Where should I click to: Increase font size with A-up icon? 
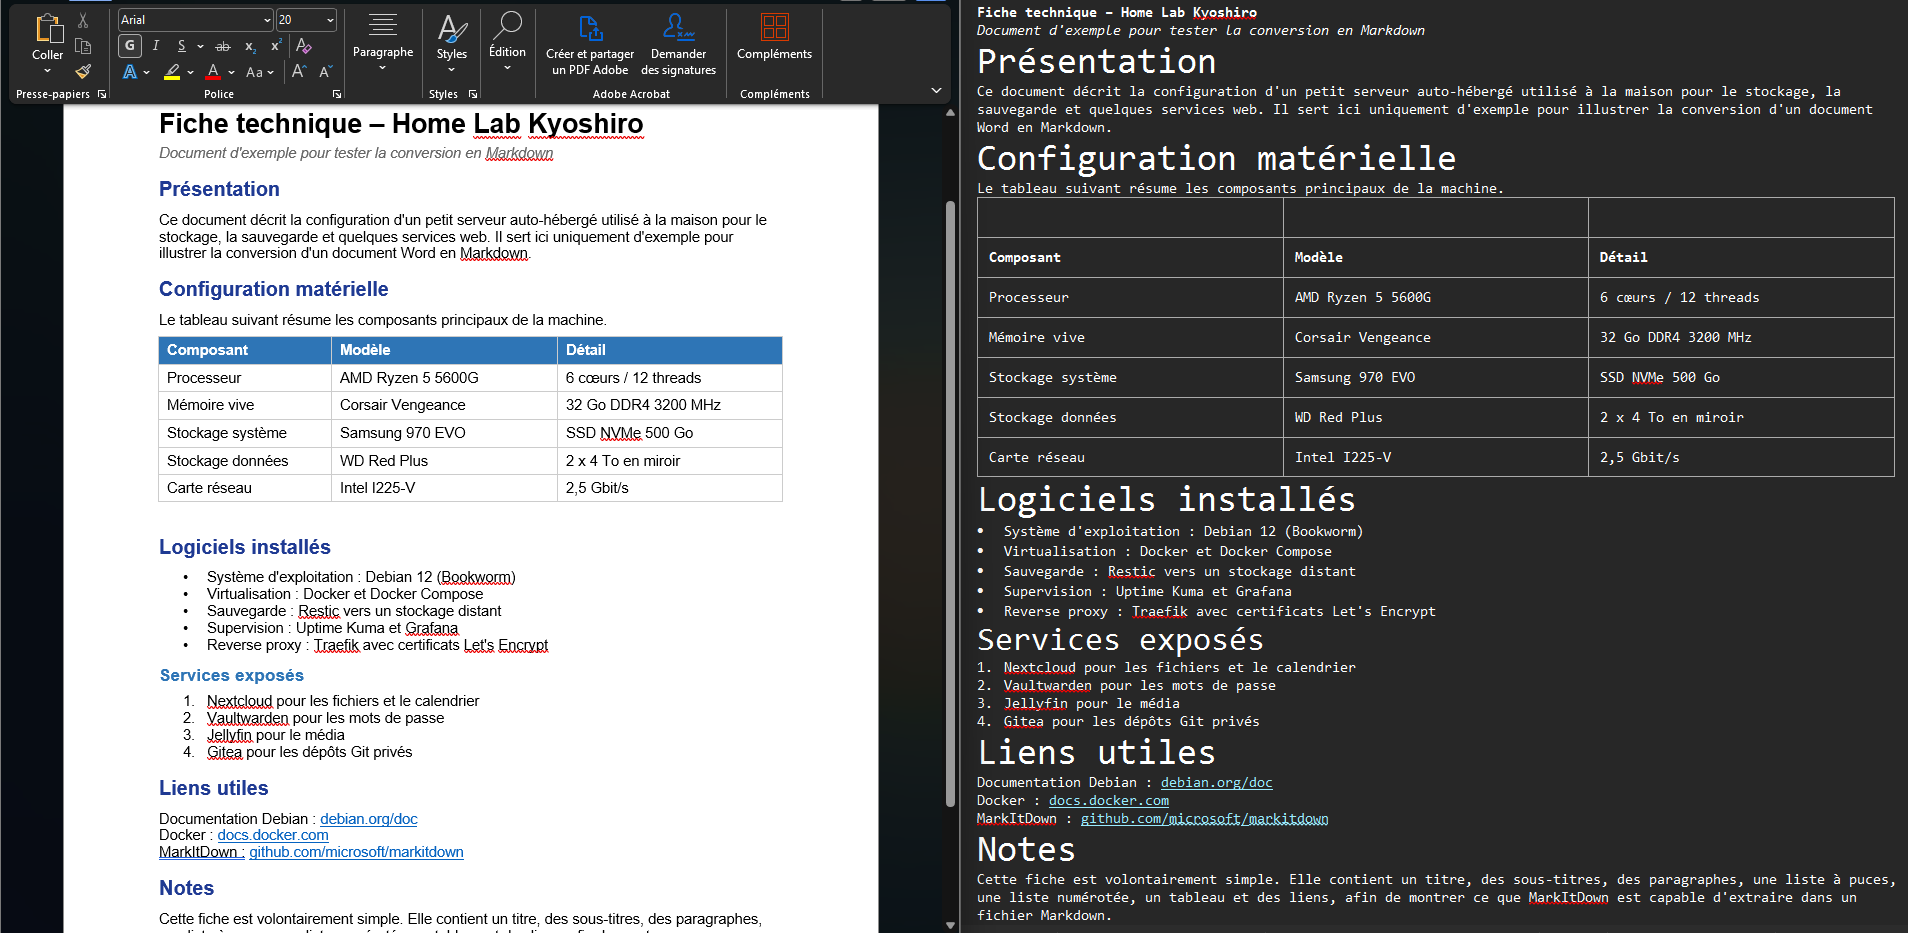[x=299, y=72]
